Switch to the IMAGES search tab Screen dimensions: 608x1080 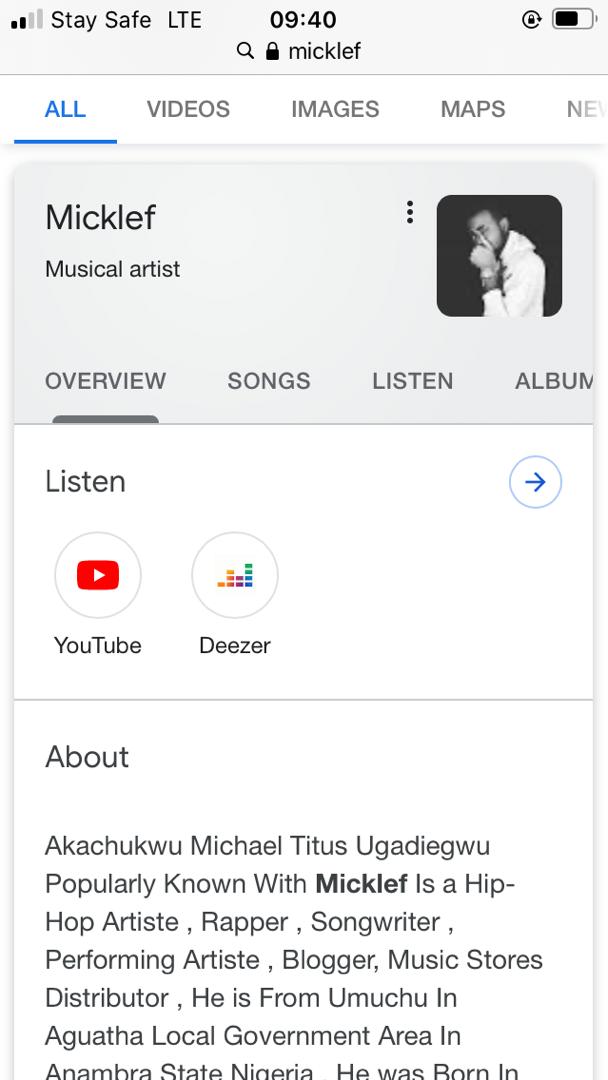335,109
